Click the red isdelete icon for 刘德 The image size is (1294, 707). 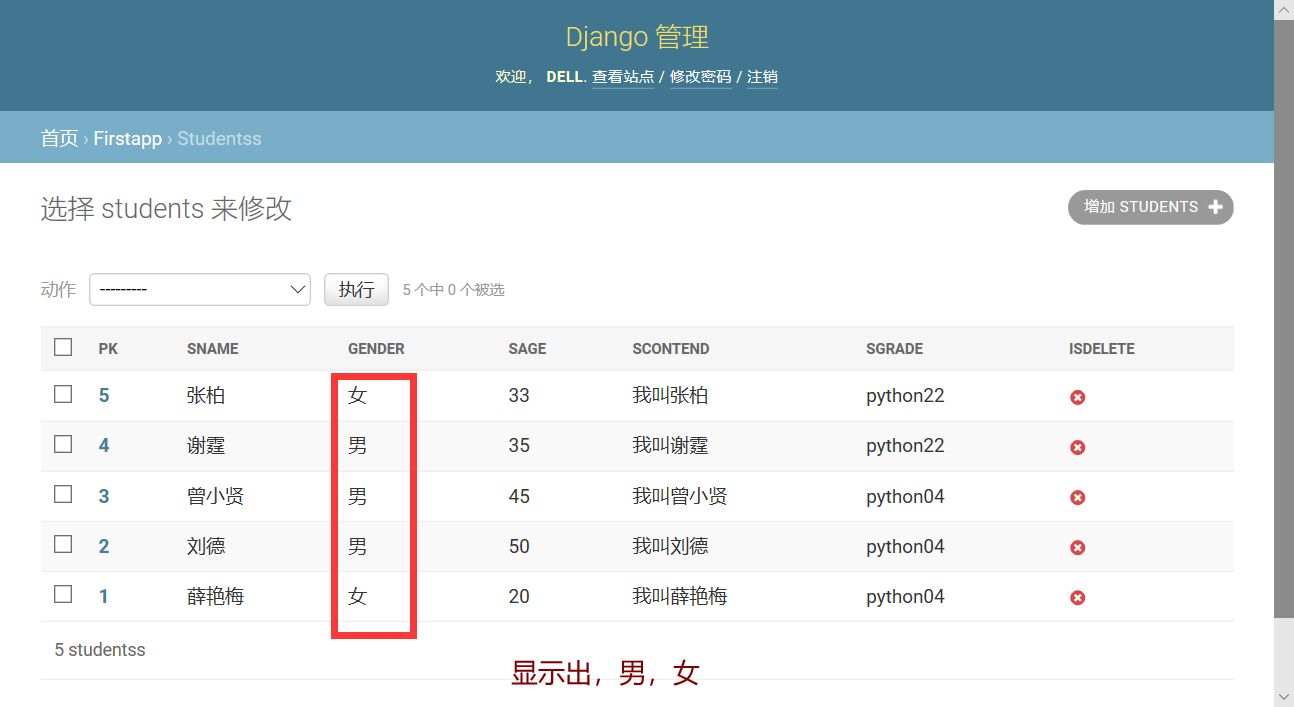(1077, 547)
